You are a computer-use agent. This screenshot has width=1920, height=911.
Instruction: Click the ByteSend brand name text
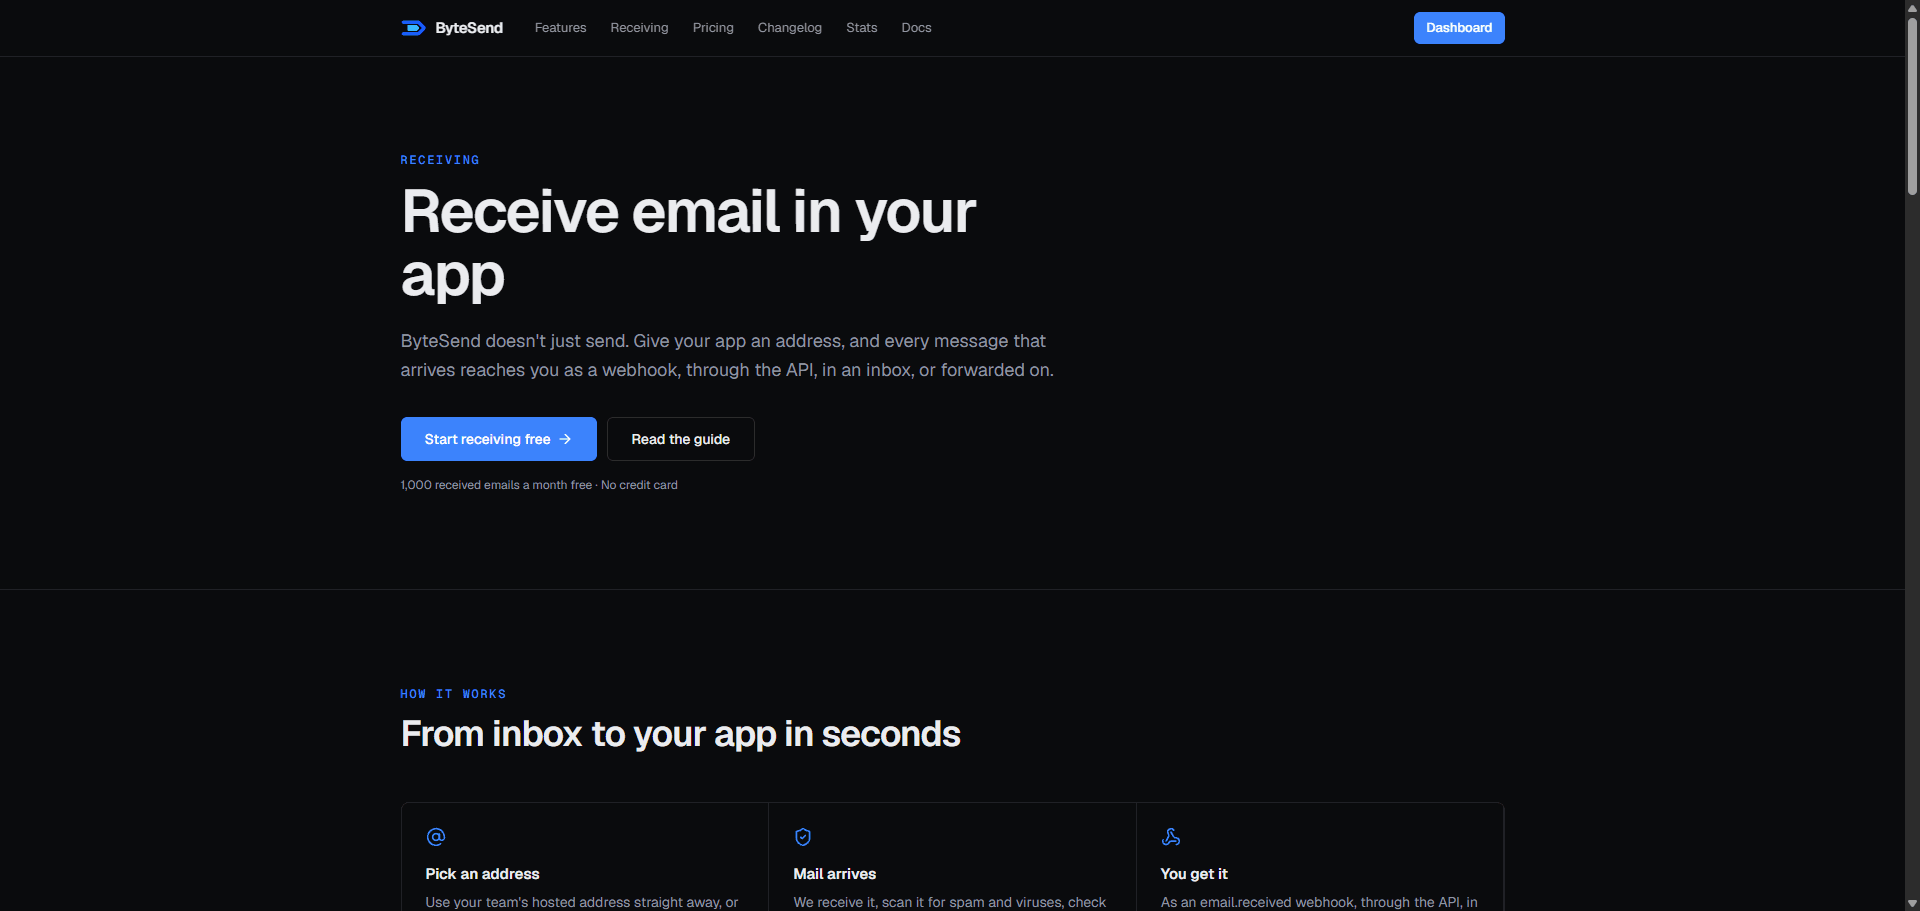coord(469,28)
